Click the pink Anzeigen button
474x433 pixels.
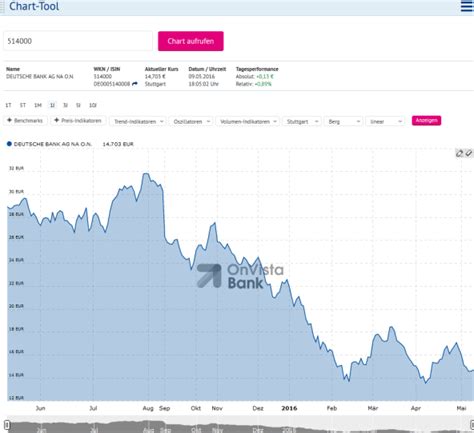point(426,120)
